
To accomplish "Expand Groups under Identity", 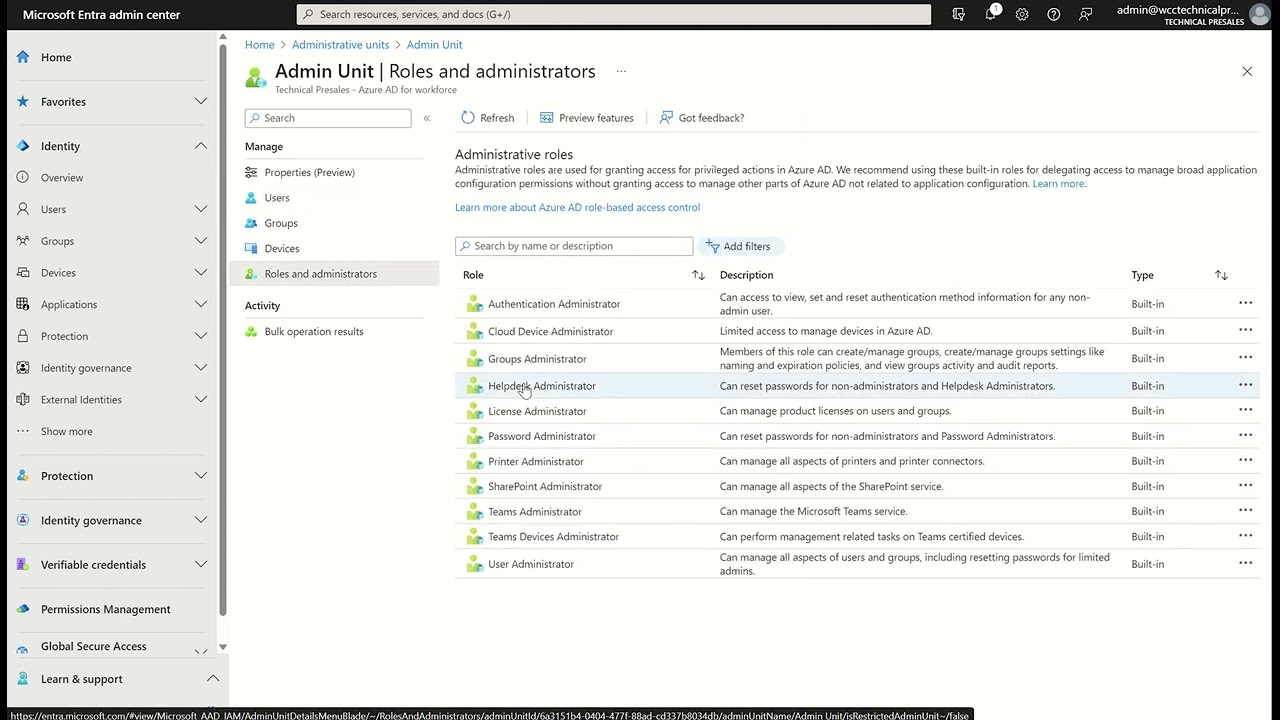I will coord(201,241).
